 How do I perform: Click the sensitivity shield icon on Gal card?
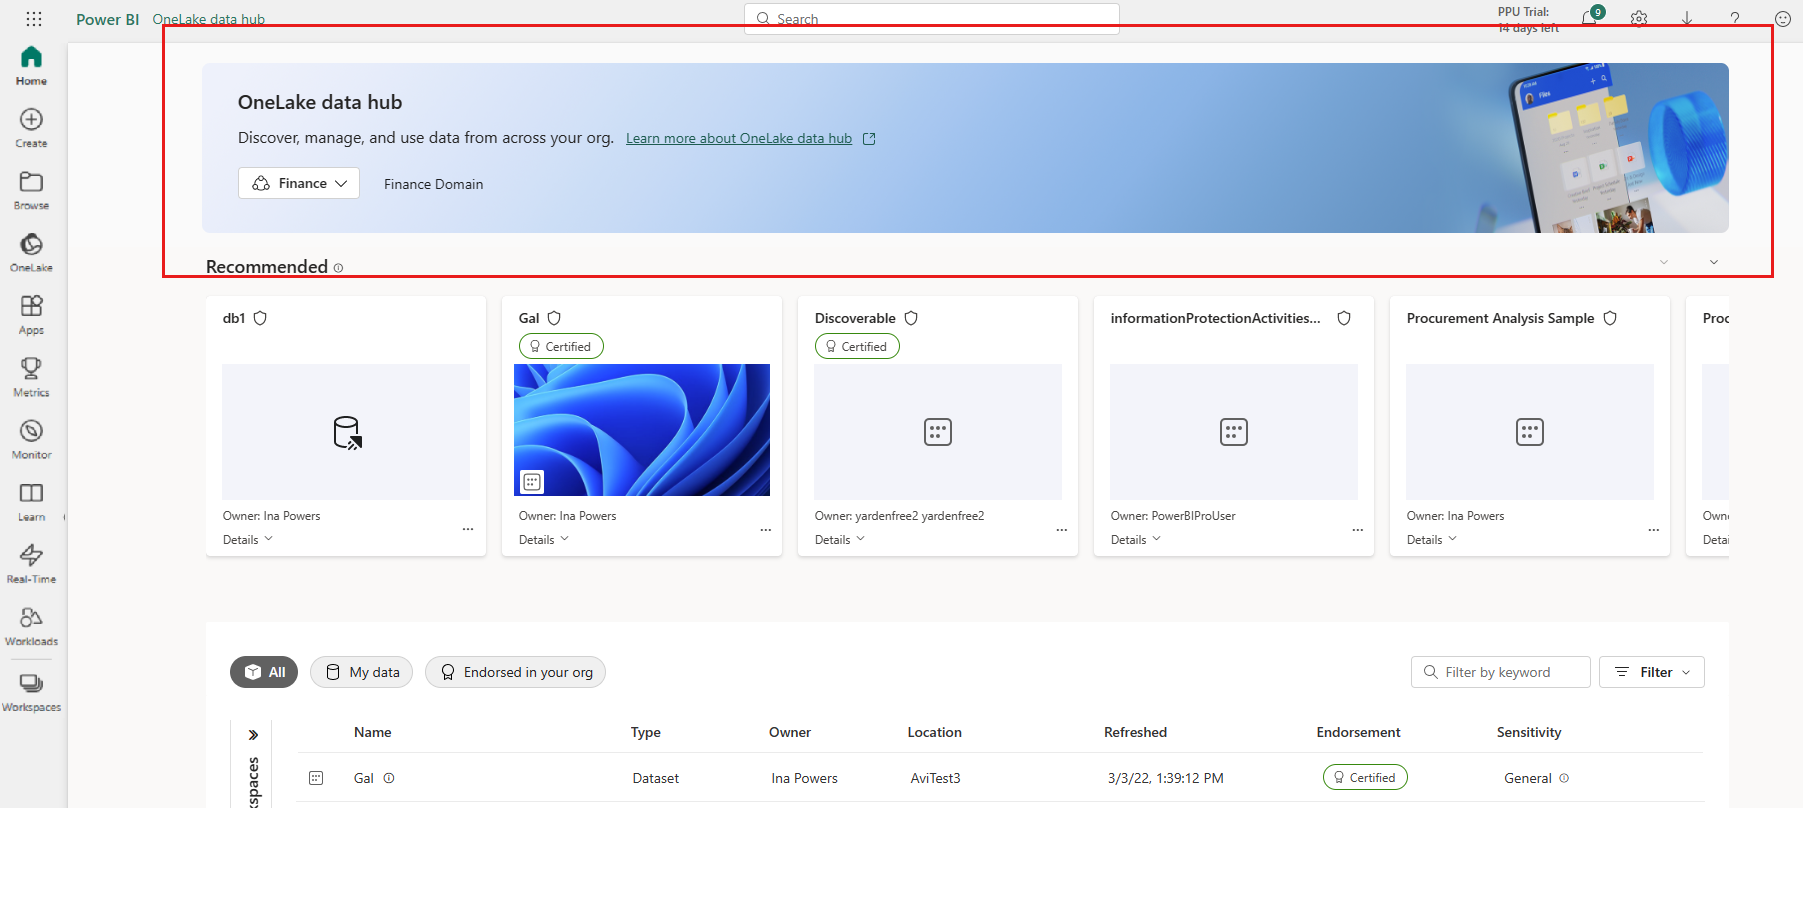click(x=554, y=318)
